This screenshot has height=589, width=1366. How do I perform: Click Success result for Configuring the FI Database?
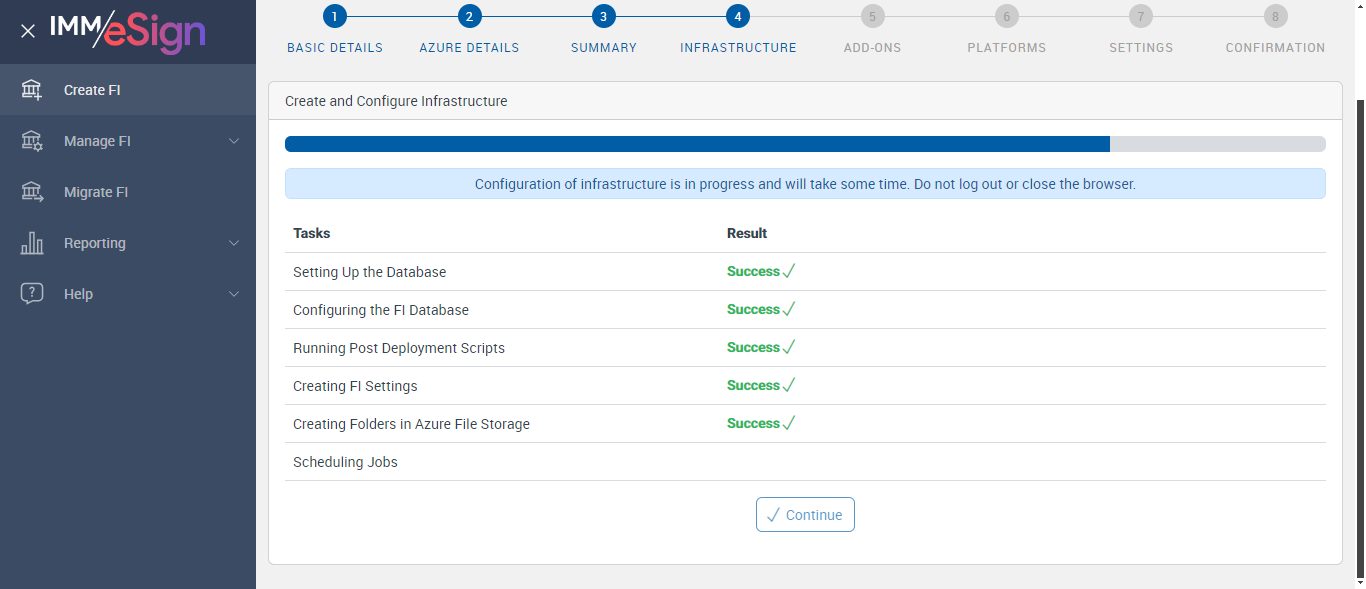pos(761,310)
